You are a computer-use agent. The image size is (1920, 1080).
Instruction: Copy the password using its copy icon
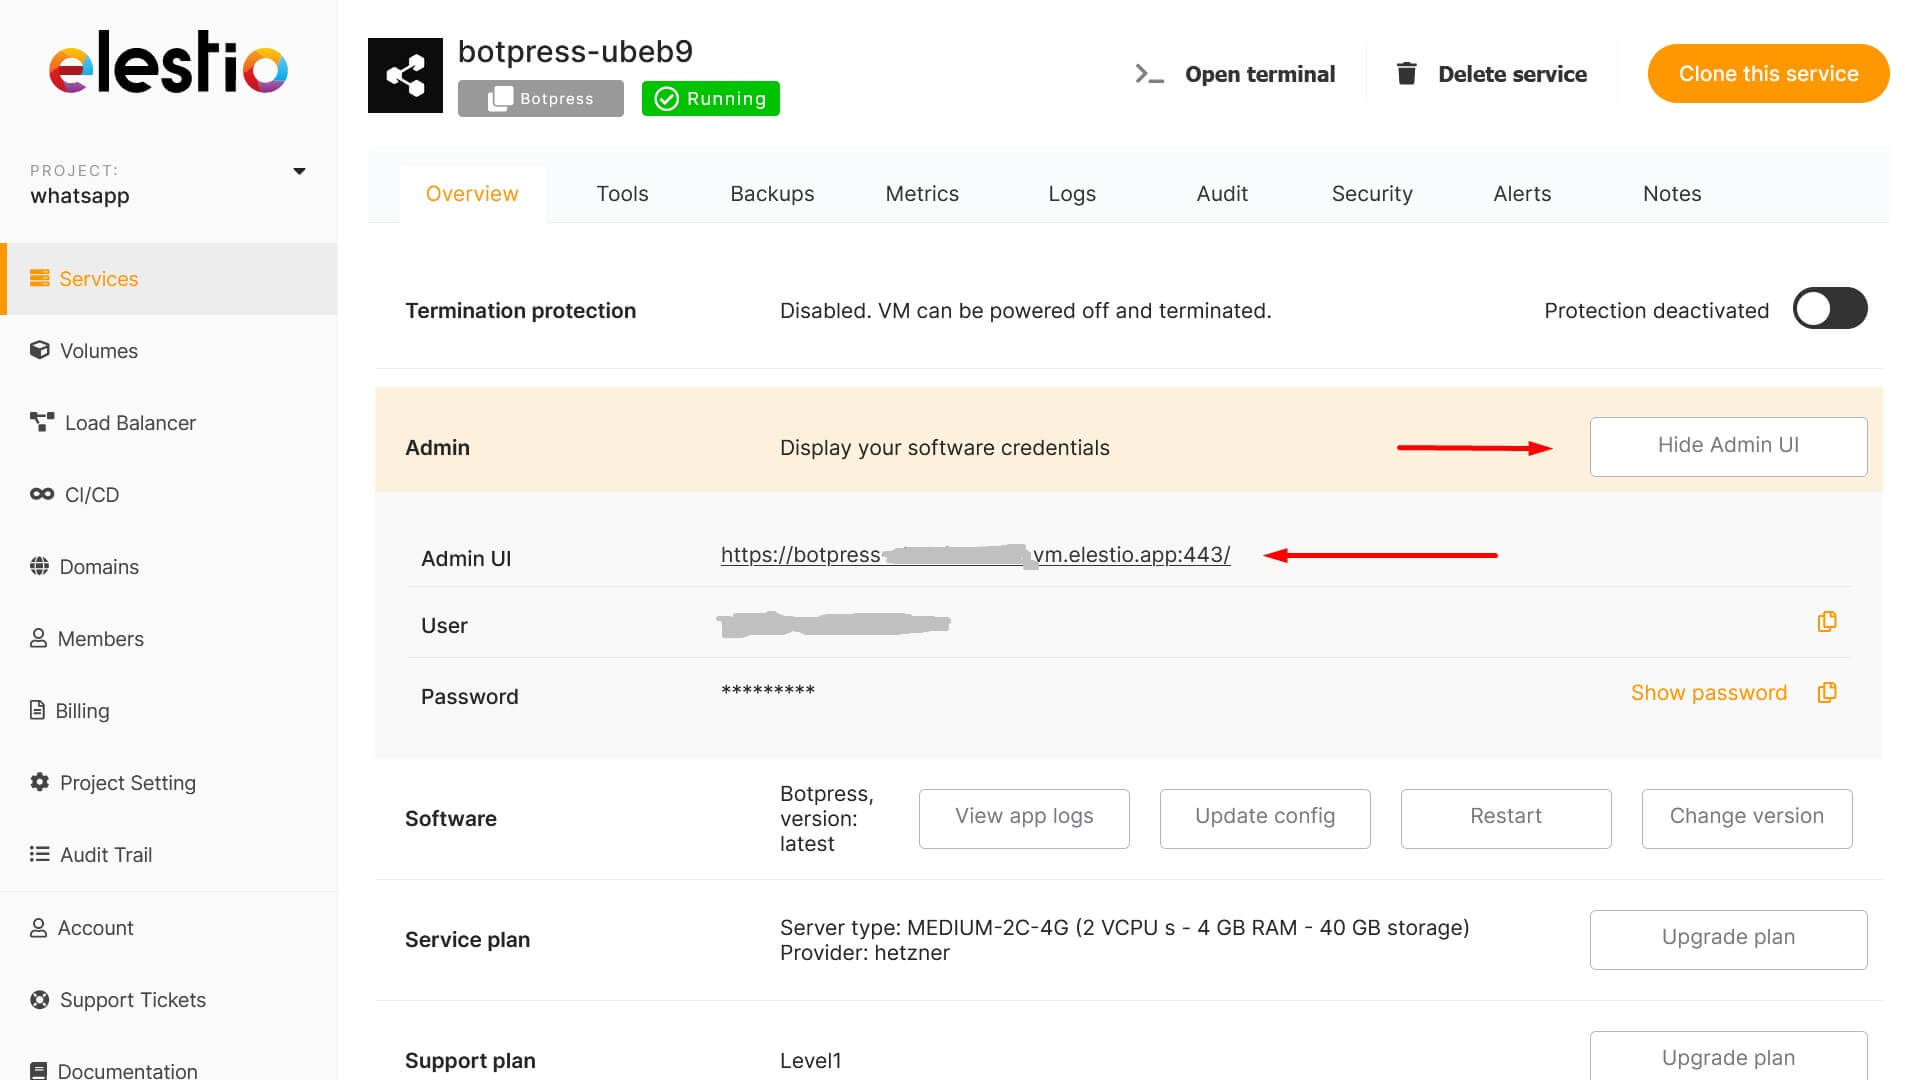click(x=1826, y=693)
